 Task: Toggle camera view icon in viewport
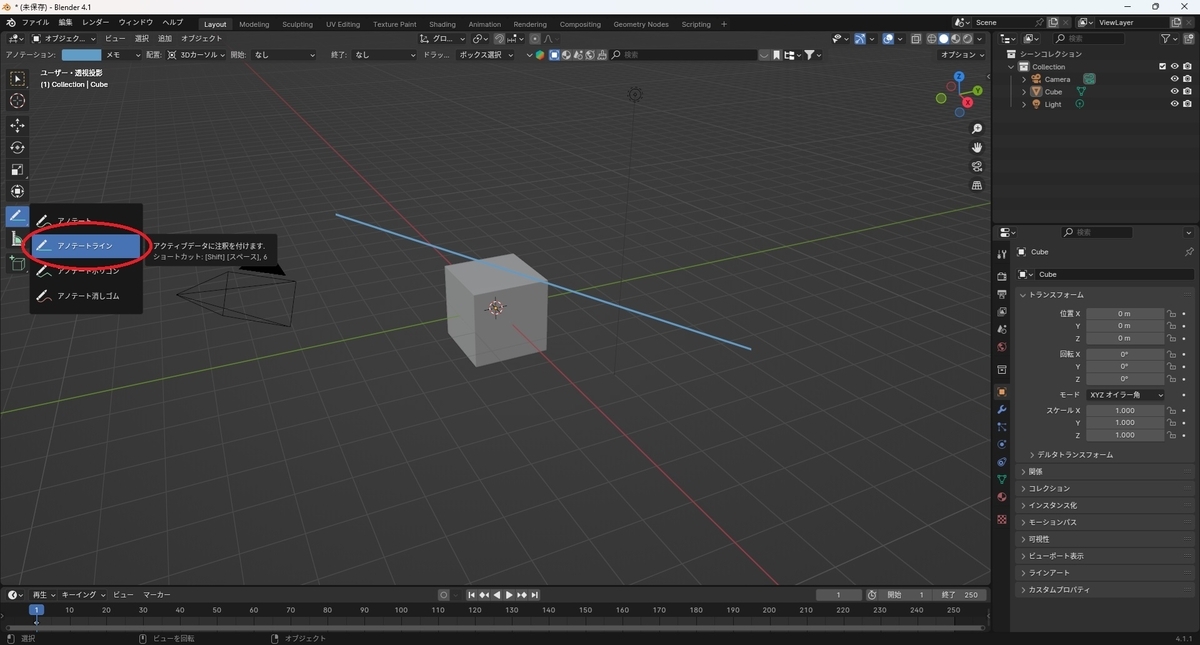[x=977, y=166]
